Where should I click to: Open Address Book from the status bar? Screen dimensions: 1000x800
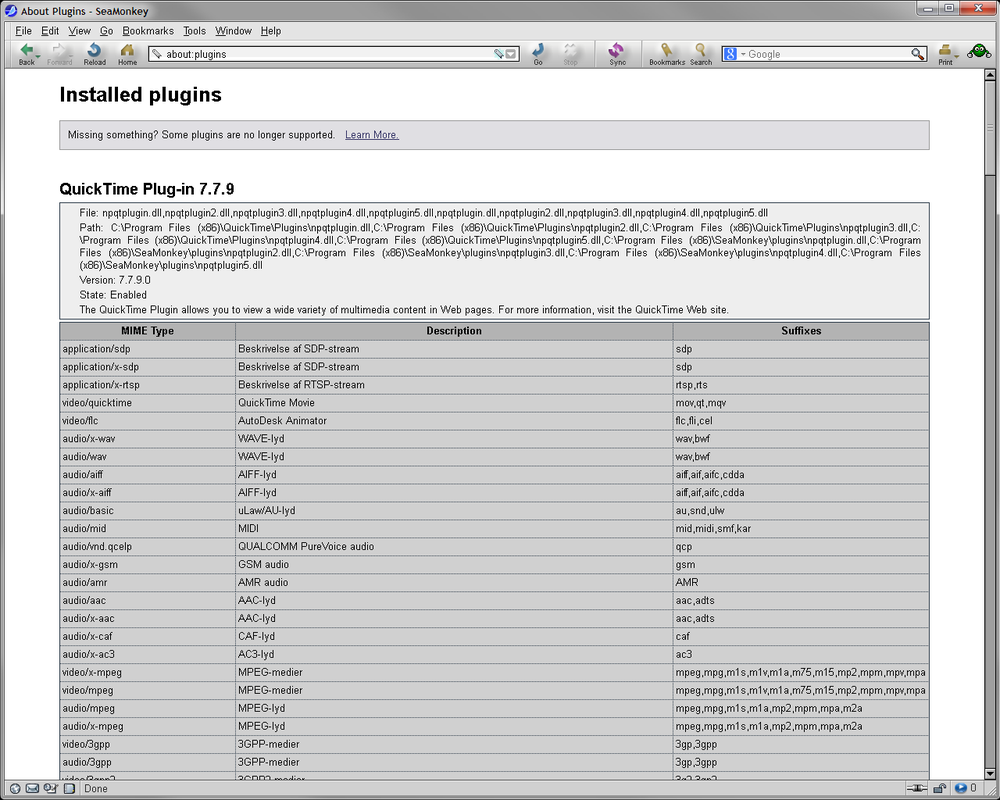click(69, 789)
